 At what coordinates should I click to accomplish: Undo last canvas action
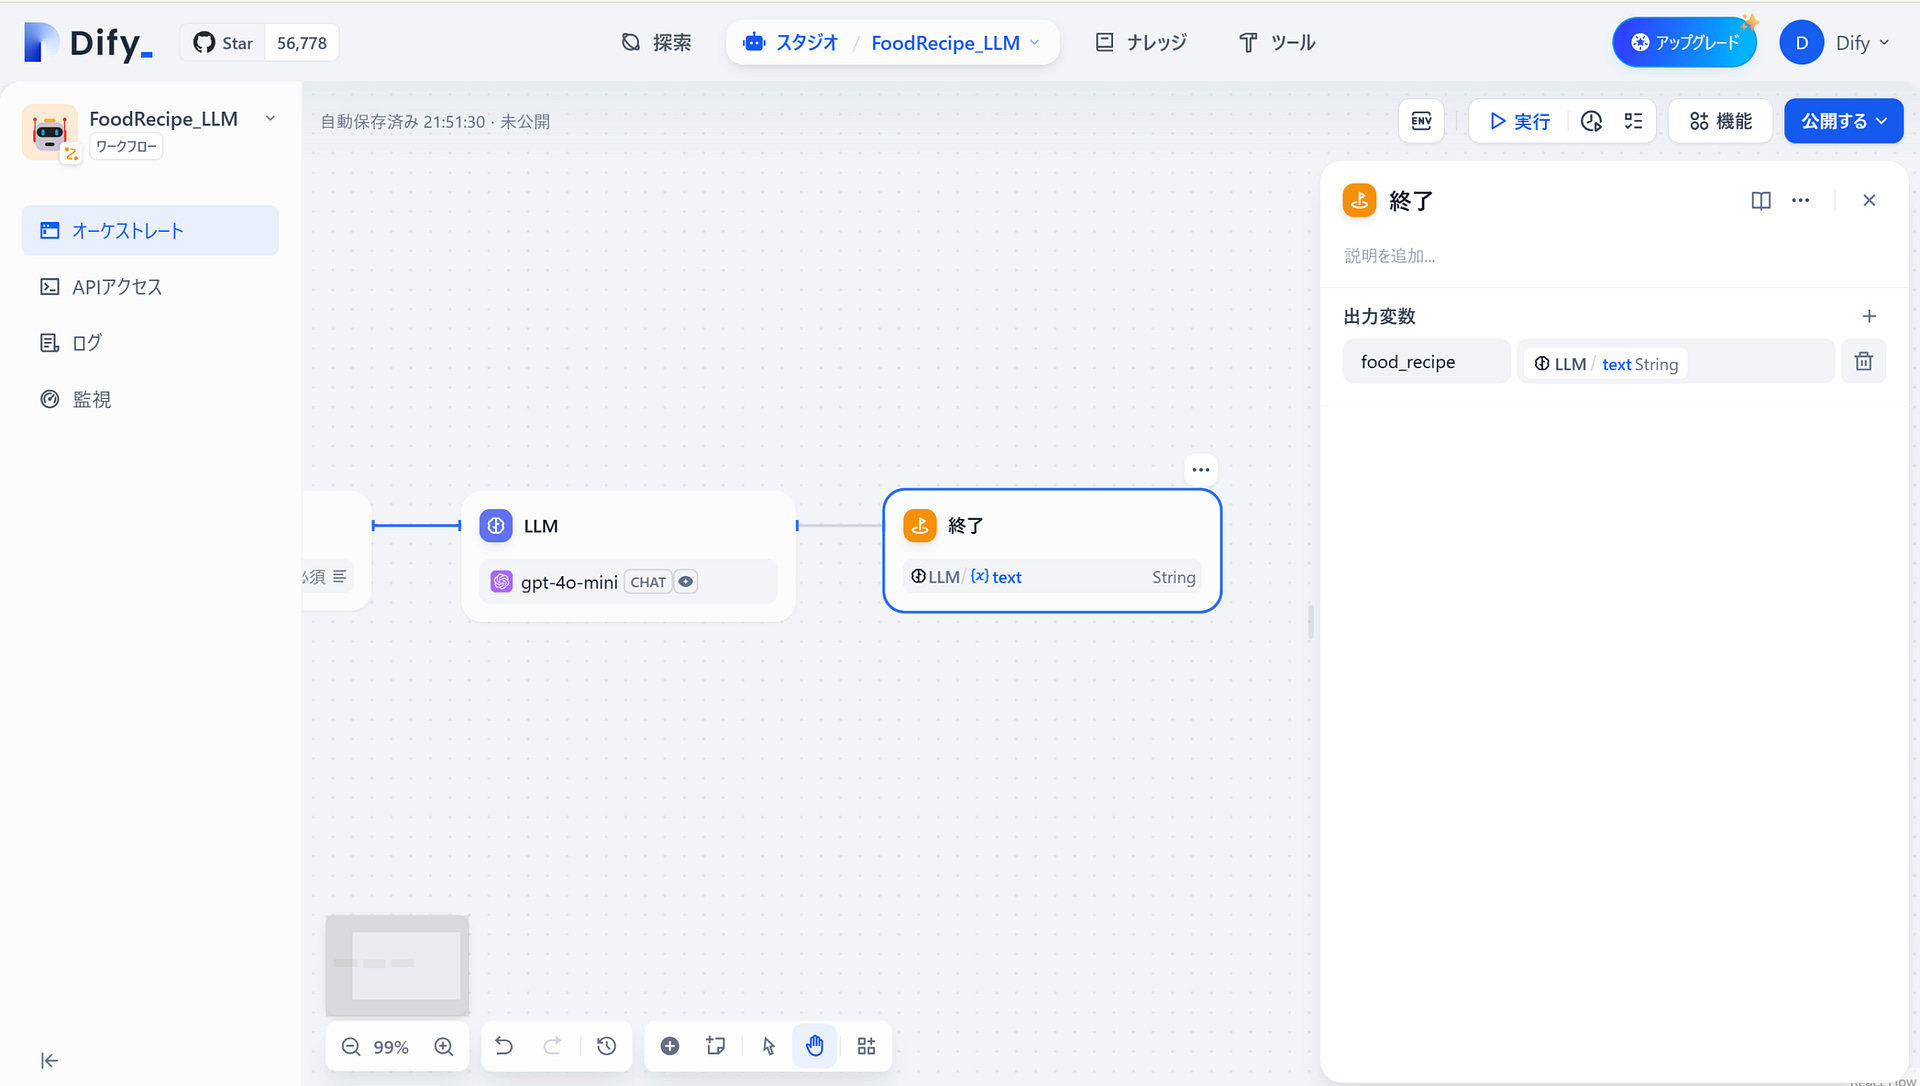[x=504, y=1046]
